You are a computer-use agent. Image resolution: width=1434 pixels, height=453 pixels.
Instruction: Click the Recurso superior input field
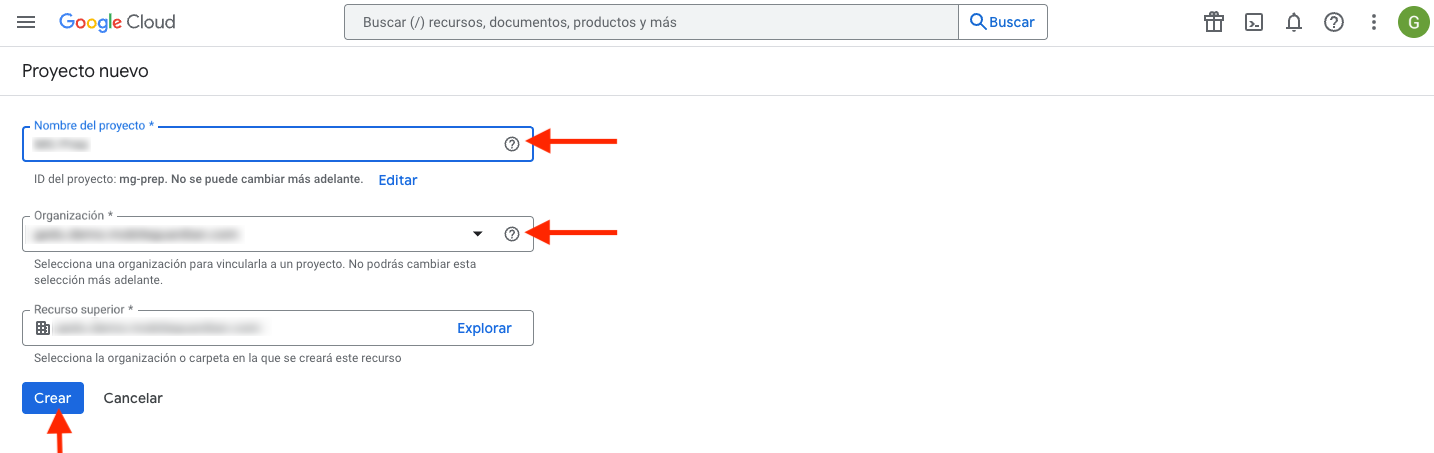(x=240, y=328)
